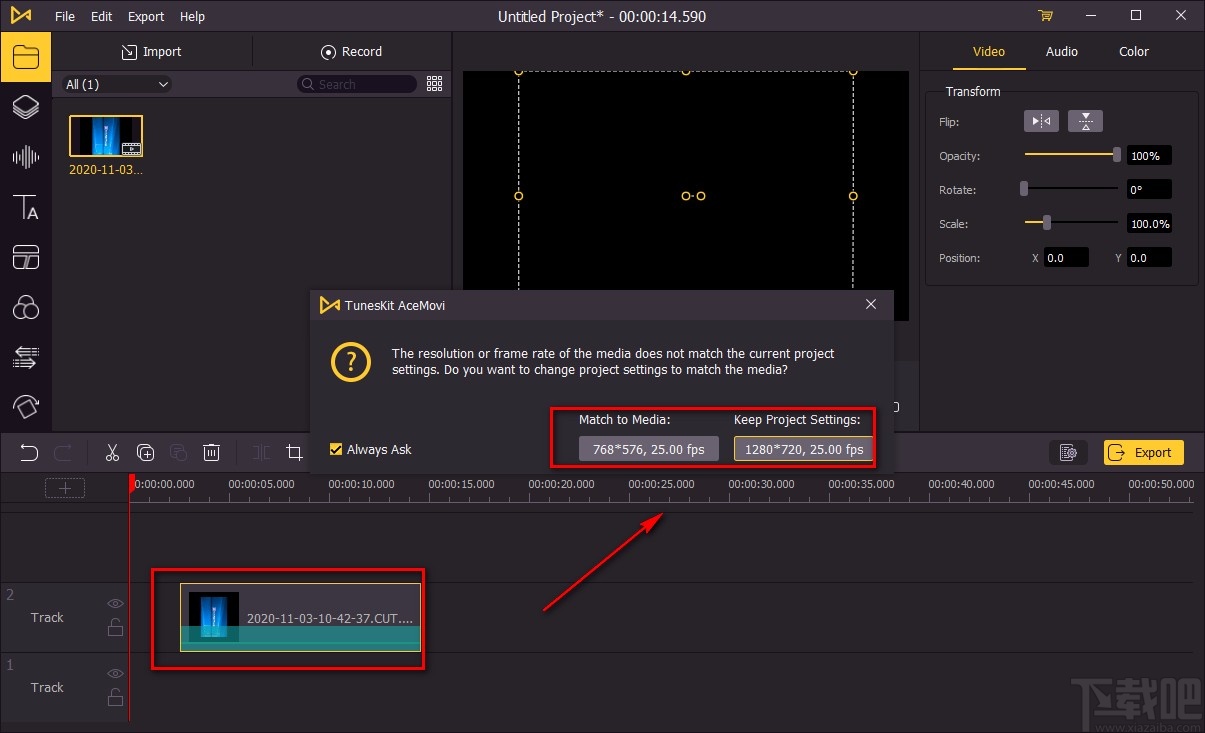Open project settings icon beside Export
1205x733 pixels.
point(1068,452)
